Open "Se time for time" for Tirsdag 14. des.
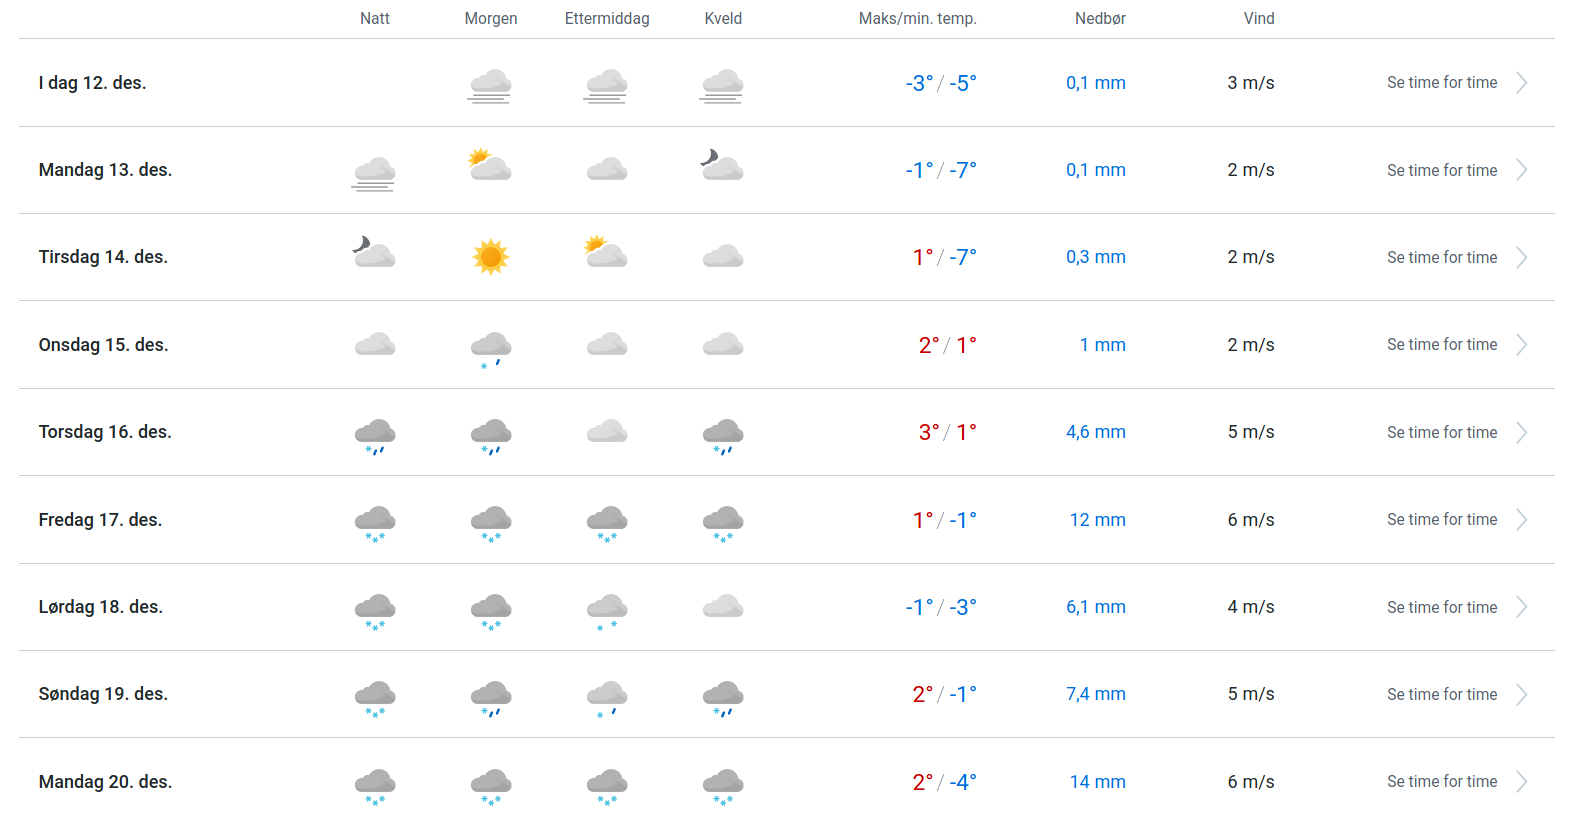 point(1441,257)
